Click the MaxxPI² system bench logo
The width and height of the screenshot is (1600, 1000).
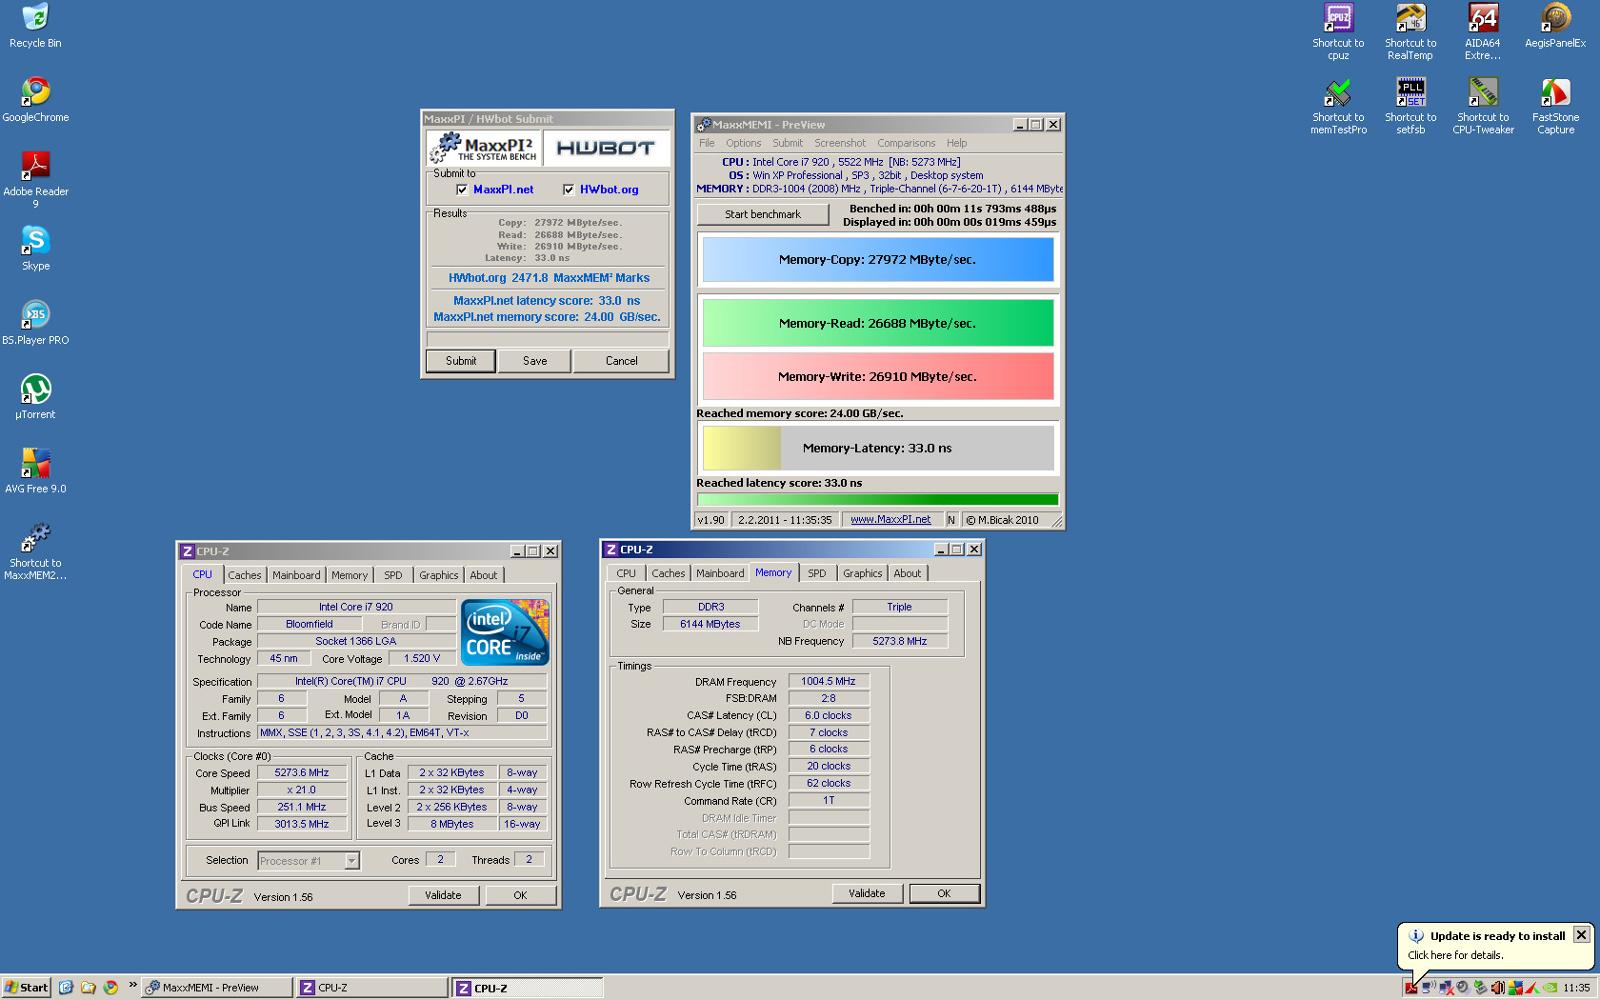click(x=484, y=148)
